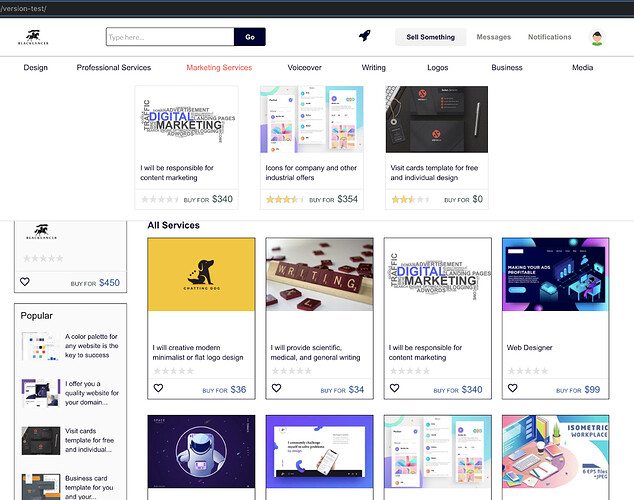The height and width of the screenshot is (500, 634).
Task: Open astronaut space illustration thumbnail
Action: 201,451
